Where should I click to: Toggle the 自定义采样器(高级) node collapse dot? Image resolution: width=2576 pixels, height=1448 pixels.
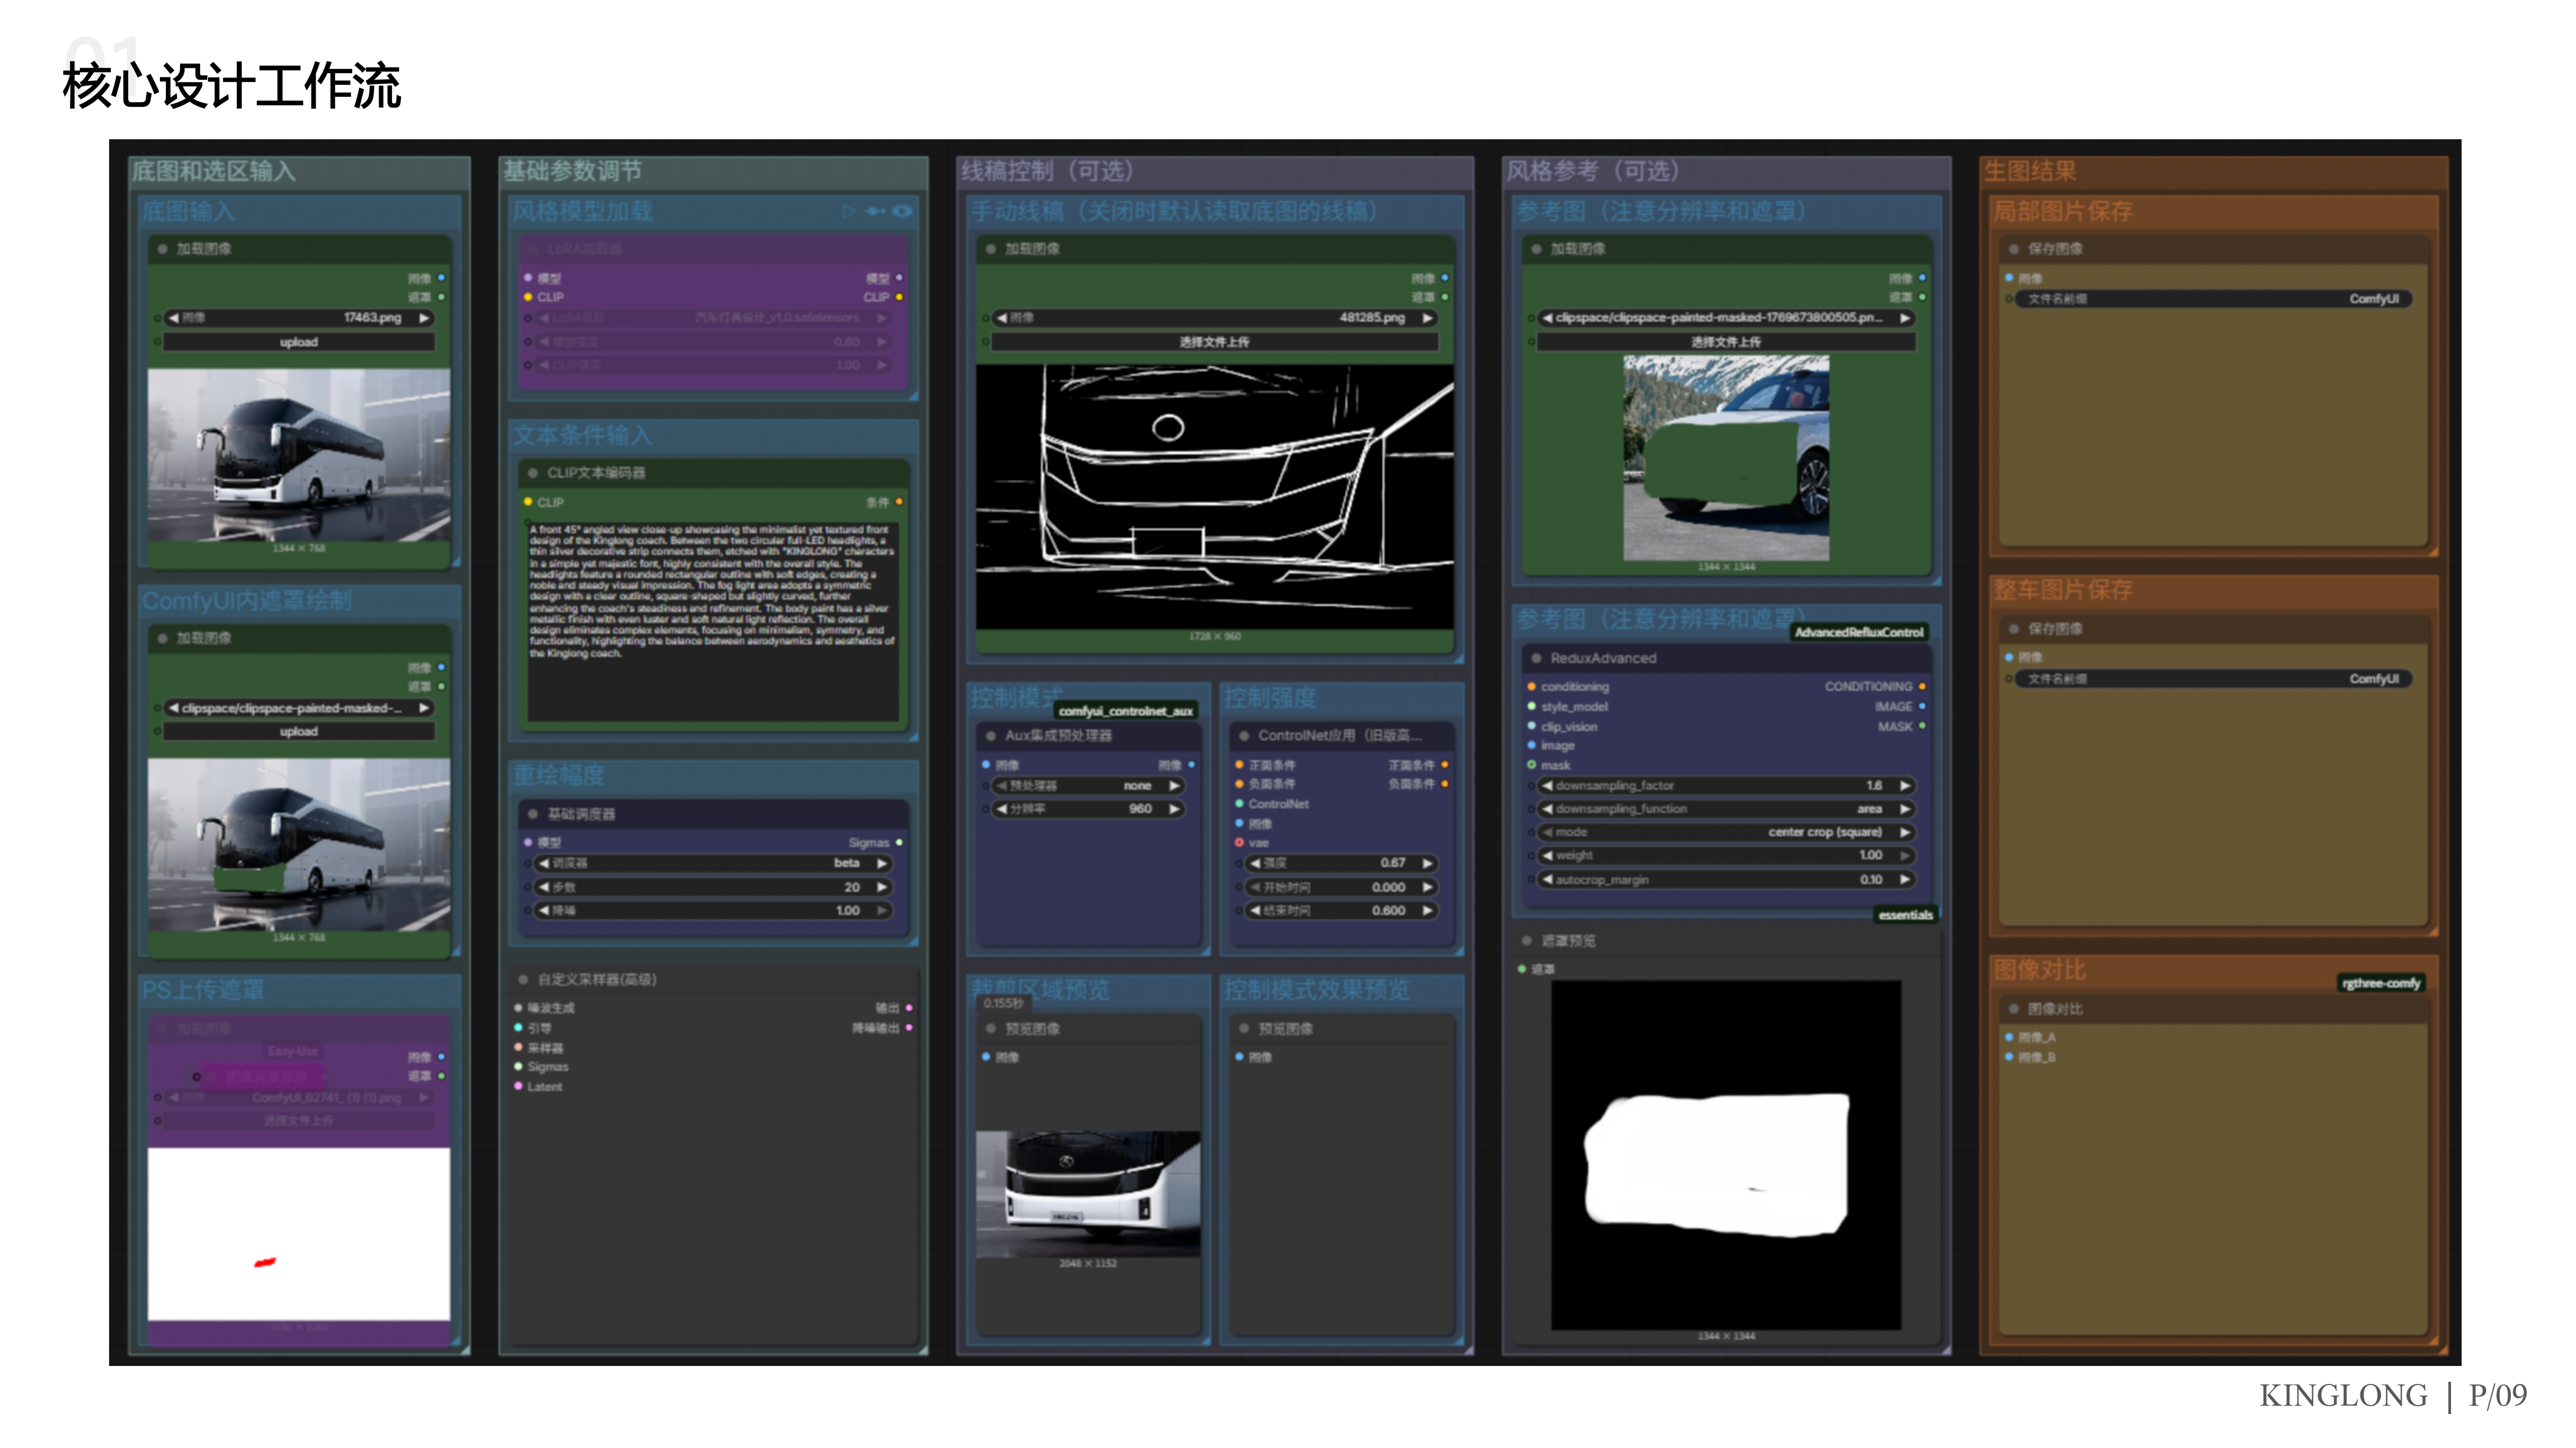click(x=523, y=980)
